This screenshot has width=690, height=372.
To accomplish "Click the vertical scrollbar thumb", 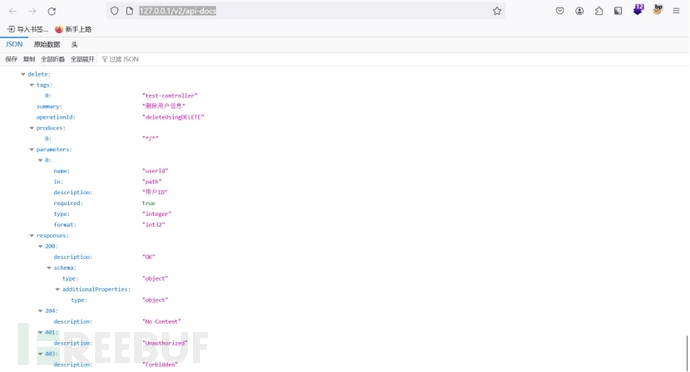I will 687,353.
